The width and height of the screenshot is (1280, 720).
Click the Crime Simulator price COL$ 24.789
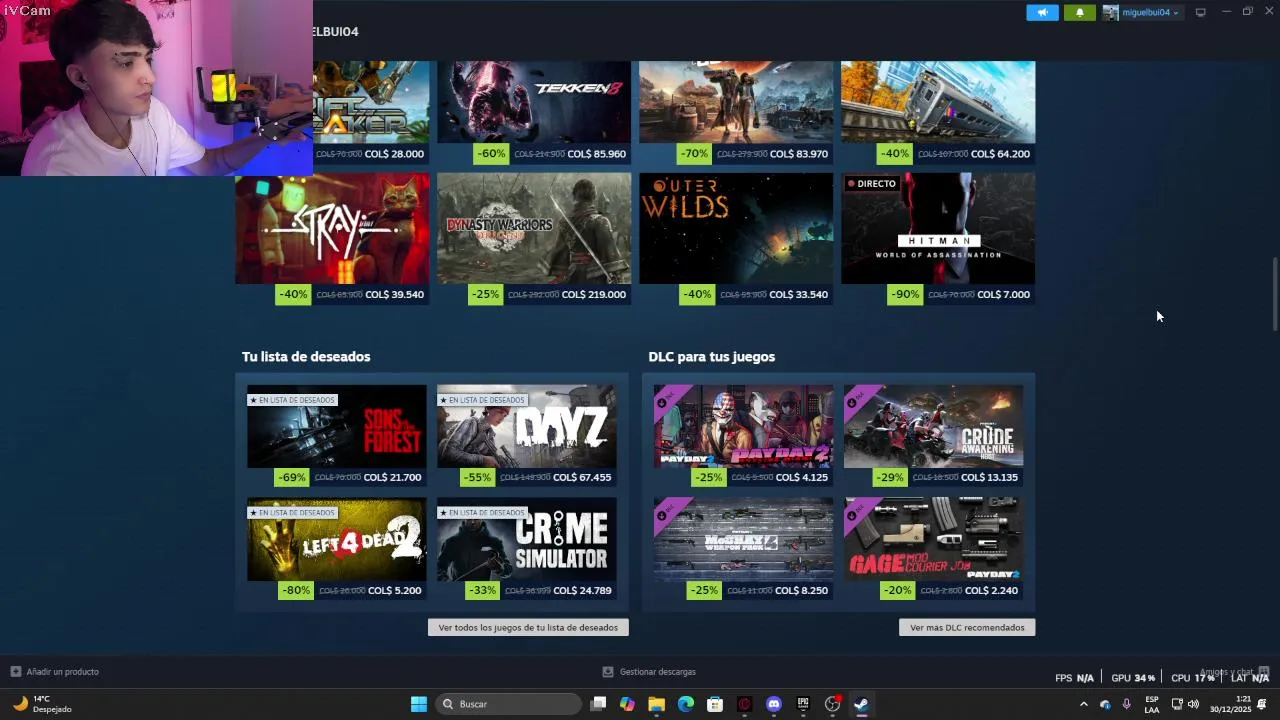point(582,591)
